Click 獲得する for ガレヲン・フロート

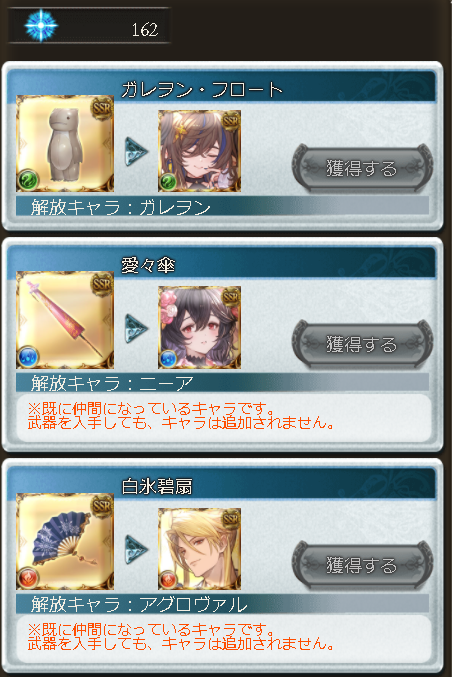(x=362, y=168)
